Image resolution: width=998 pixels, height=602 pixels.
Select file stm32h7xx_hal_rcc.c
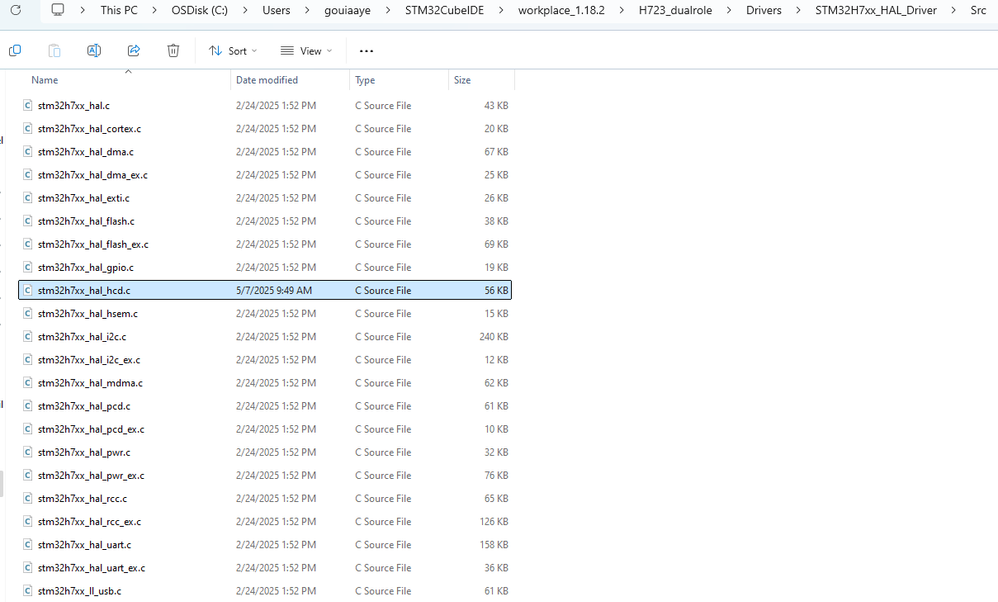coord(265,498)
